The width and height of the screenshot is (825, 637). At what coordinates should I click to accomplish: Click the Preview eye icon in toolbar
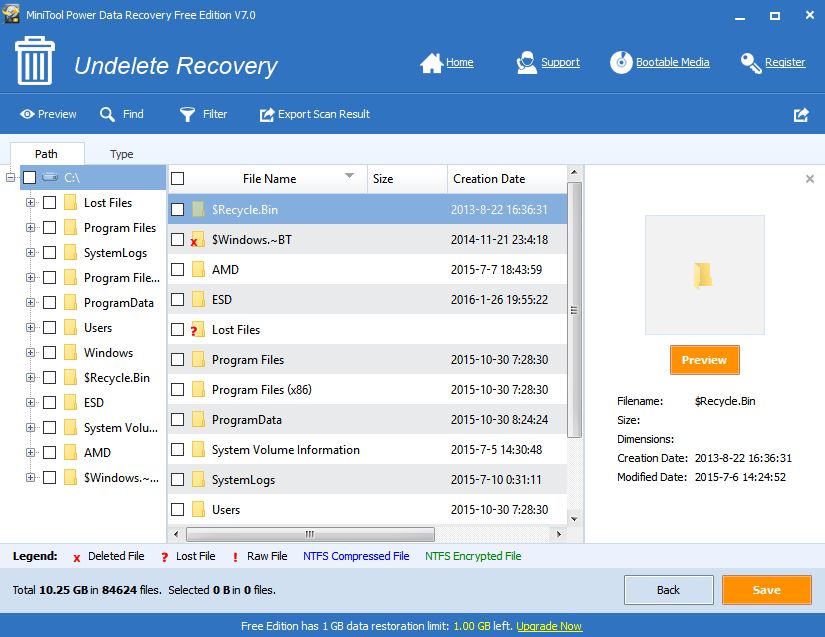click(x=27, y=114)
